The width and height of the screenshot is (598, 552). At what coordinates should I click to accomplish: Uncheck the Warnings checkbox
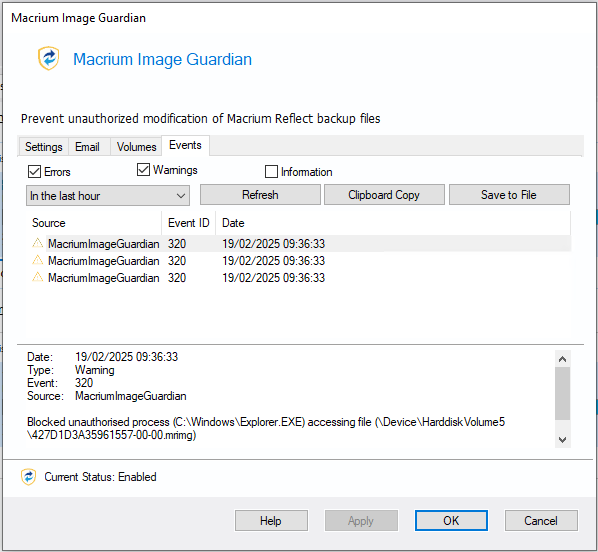coord(143,170)
